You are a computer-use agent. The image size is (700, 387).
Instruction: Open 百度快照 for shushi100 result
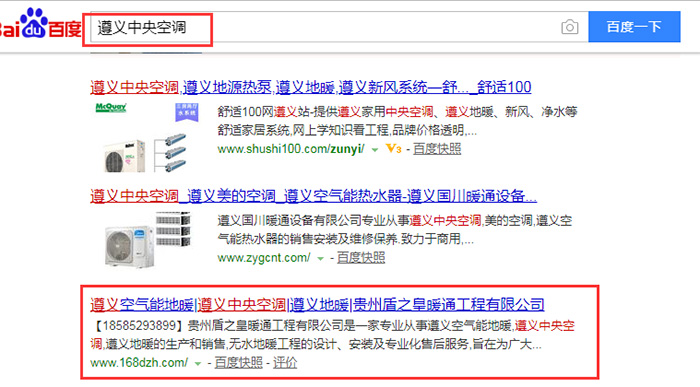pos(437,149)
